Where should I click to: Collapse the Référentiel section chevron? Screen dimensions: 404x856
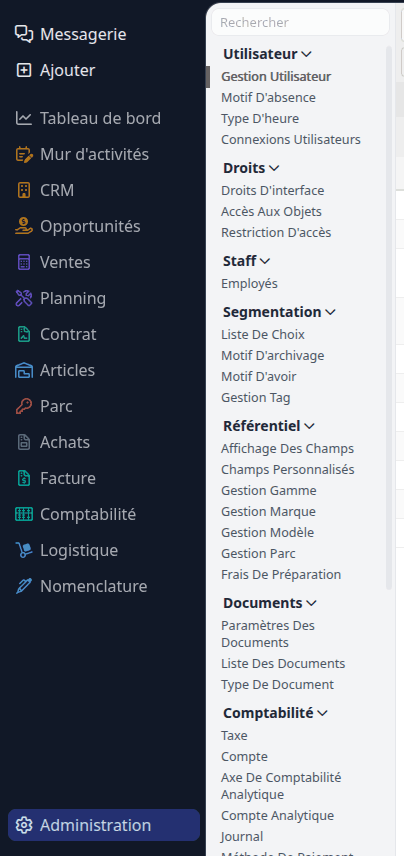click(x=309, y=426)
